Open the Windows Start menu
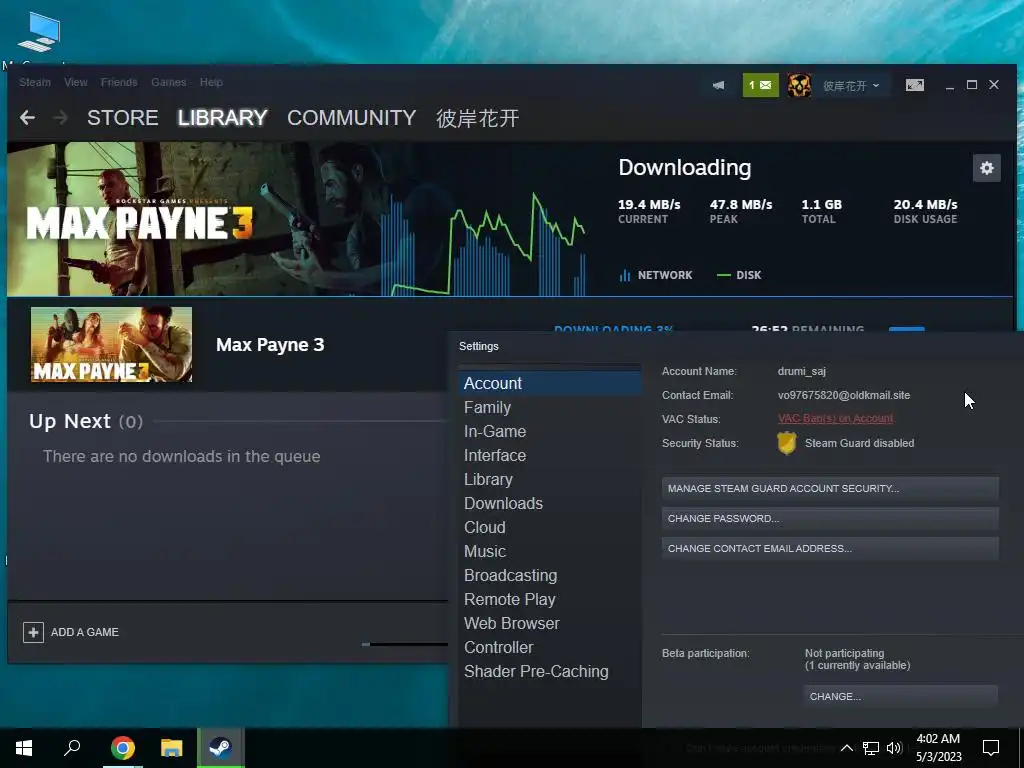The height and width of the screenshot is (768, 1024). [24, 748]
